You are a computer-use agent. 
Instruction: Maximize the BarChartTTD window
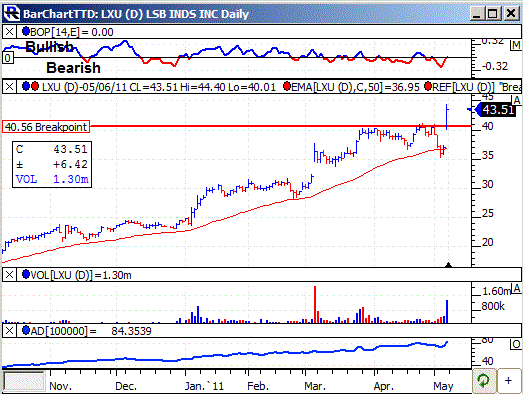click(x=493, y=13)
